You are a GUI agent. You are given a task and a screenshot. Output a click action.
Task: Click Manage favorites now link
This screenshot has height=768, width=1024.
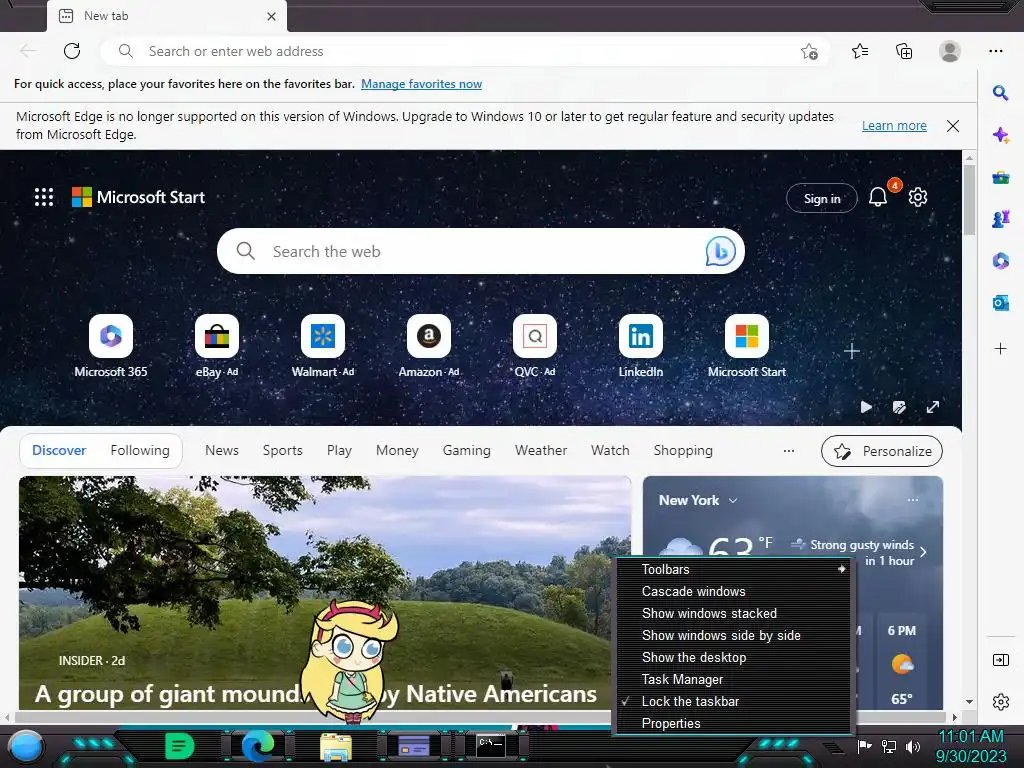pyautogui.click(x=421, y=84)
